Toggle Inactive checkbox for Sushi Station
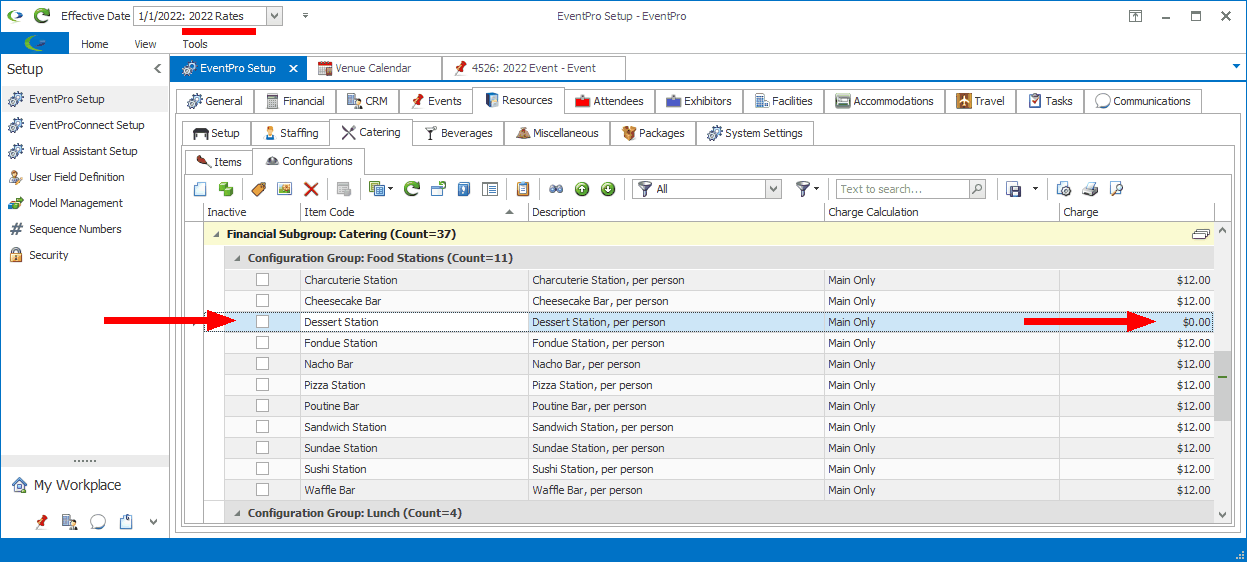1247x562 pixels. [x=262, y=469]
